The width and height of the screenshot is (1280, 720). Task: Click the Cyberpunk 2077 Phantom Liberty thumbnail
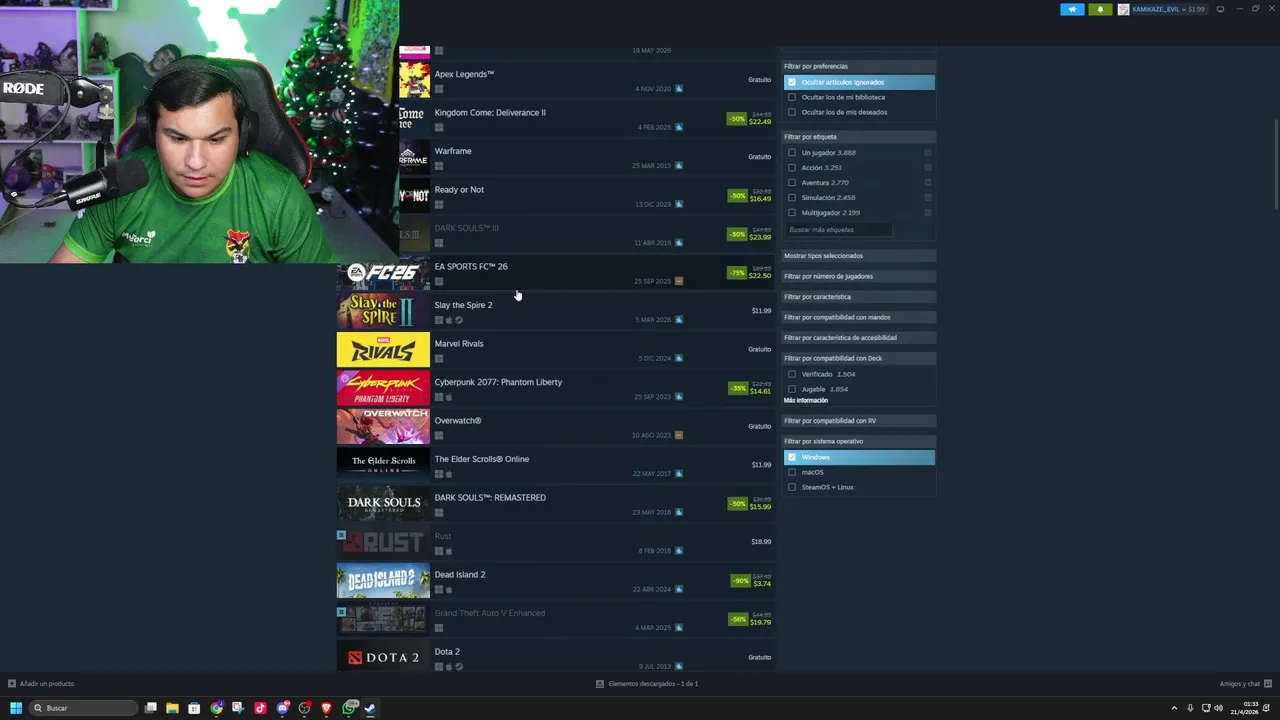(x=383, y=388)
